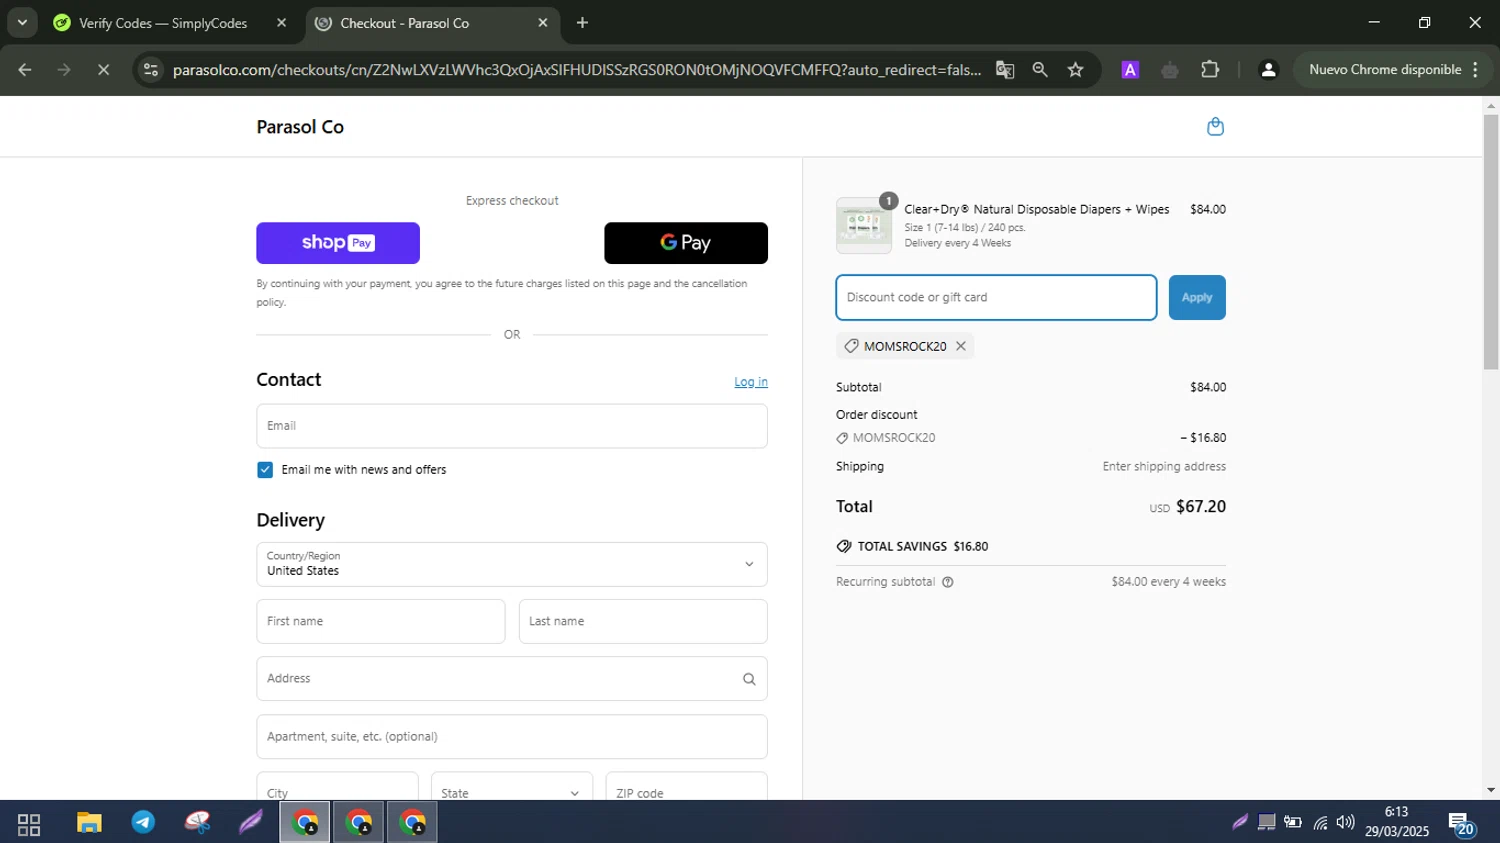This screenshot has width=1500, height=843.
Task: Expand the Country/Region dropdown
Action: pyautogui.click(x=512, y=564)
